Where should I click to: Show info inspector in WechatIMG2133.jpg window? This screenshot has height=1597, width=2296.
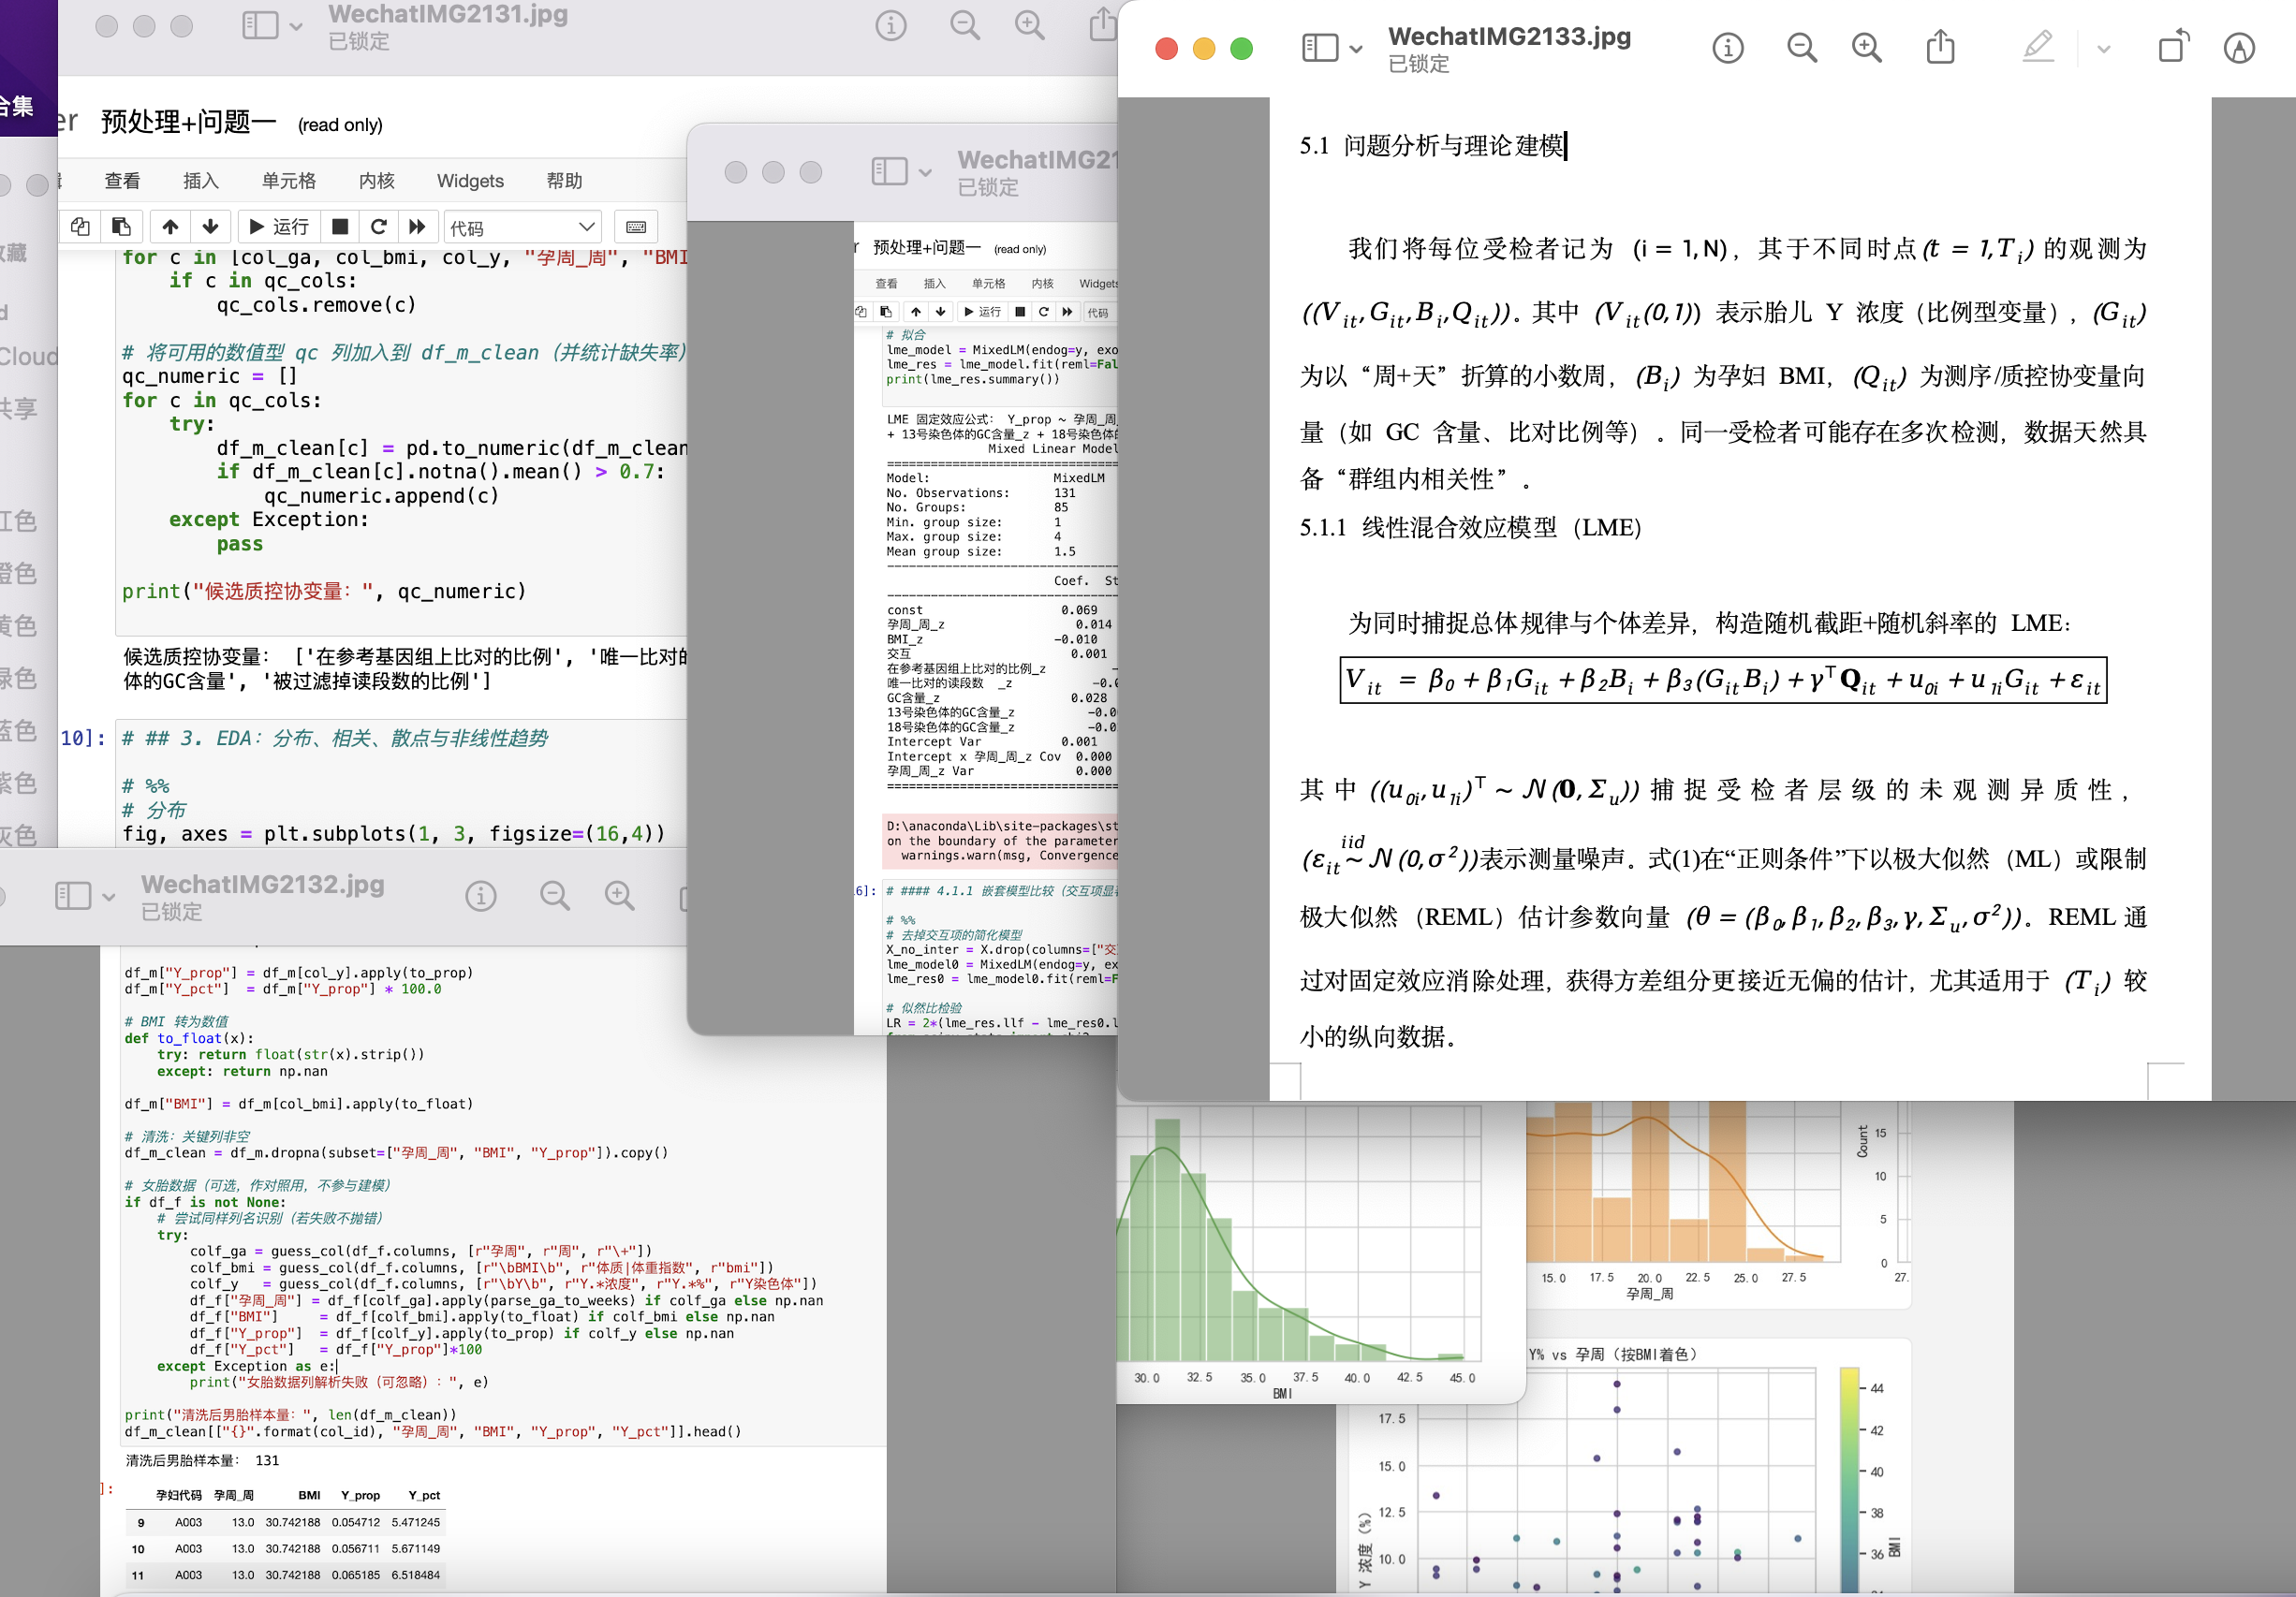point(1727,48)
